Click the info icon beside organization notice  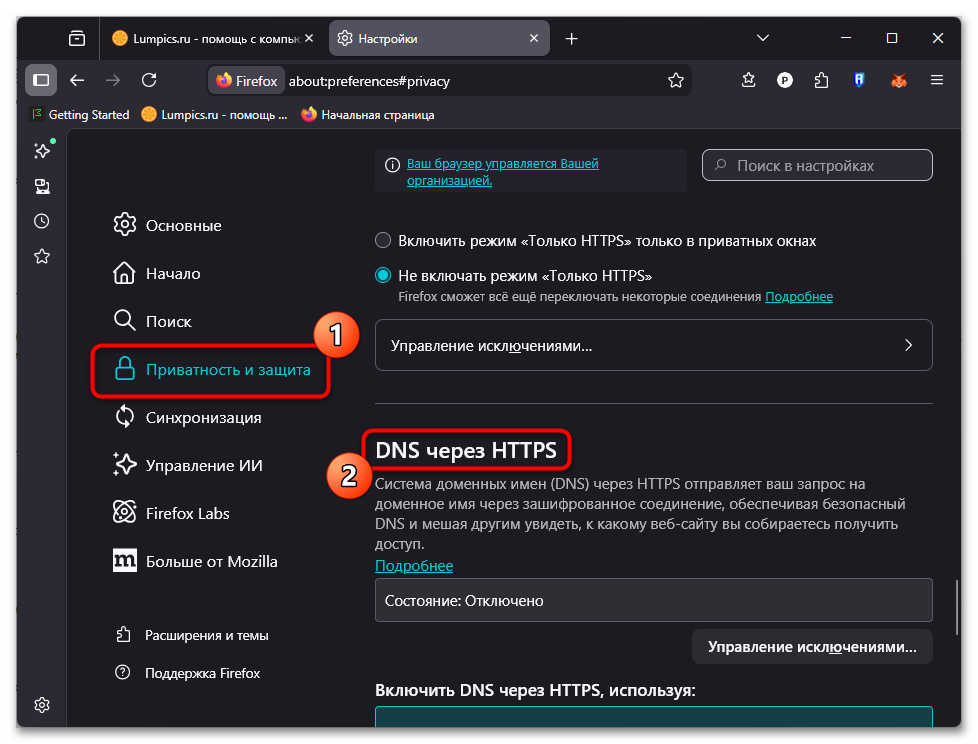392,165
